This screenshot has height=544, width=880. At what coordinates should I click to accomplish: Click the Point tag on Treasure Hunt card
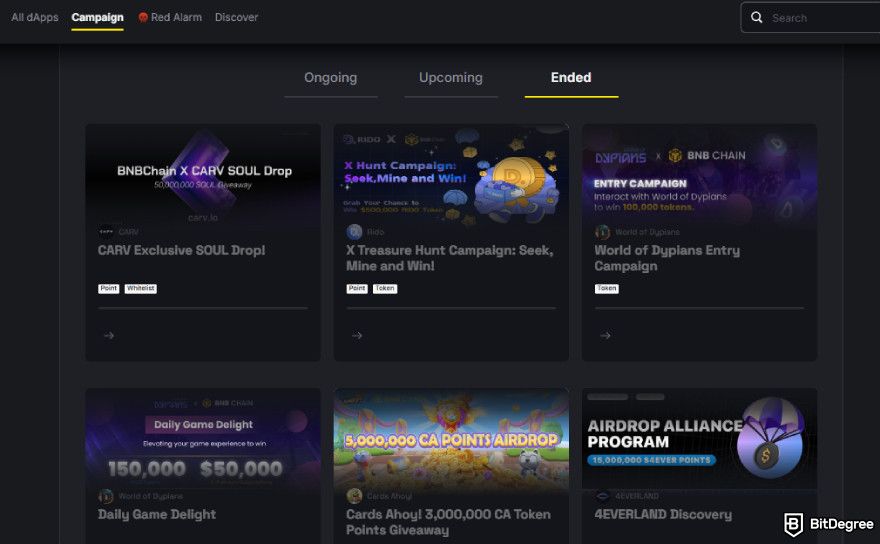(x=357, y=289)
